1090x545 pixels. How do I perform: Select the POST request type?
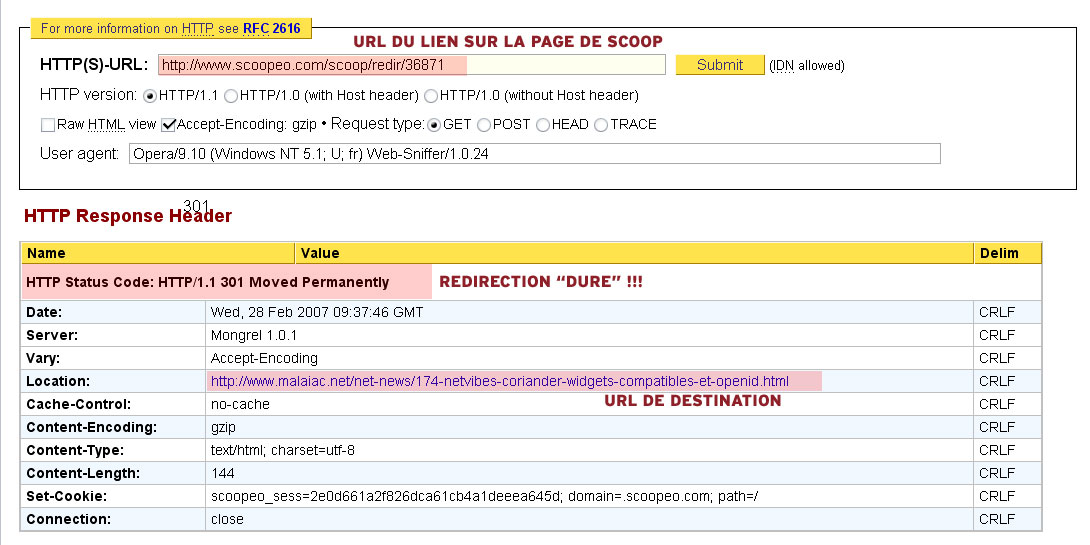coord(484,125)
